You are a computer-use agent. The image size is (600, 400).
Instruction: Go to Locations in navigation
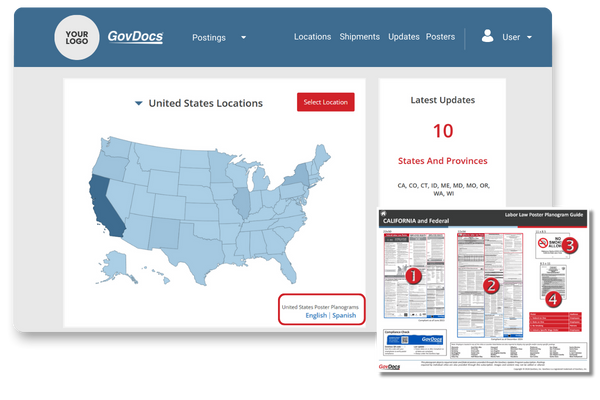point(312,37)
